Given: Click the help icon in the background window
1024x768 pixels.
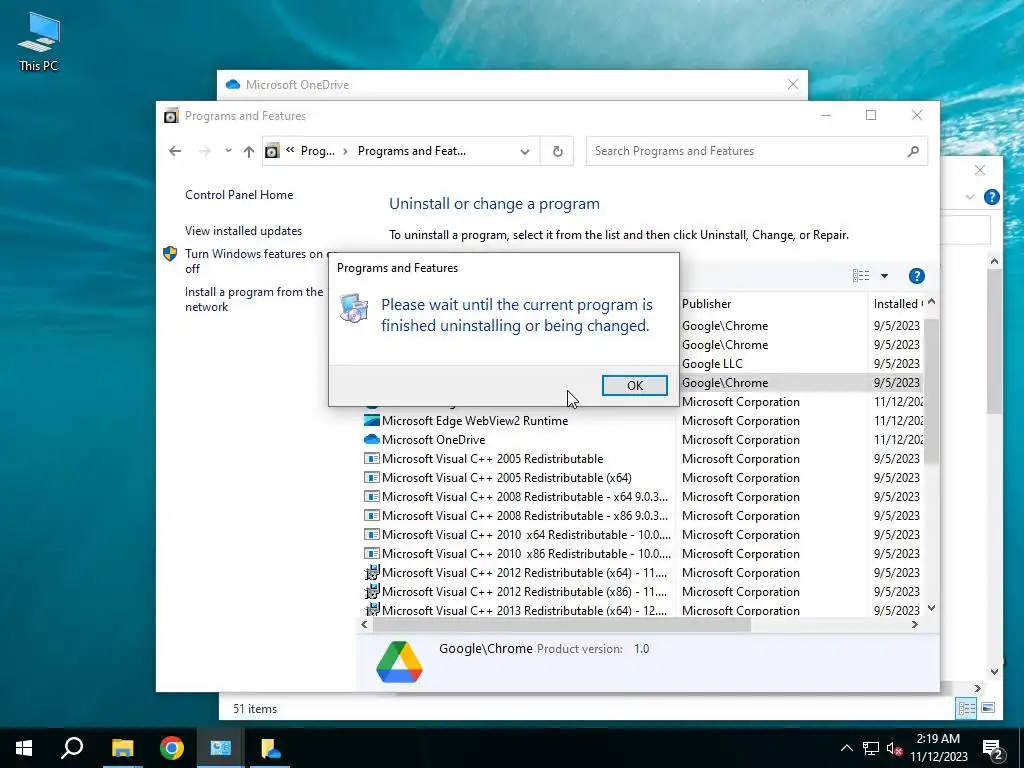Looking at the screenshot, I should 991,197.
